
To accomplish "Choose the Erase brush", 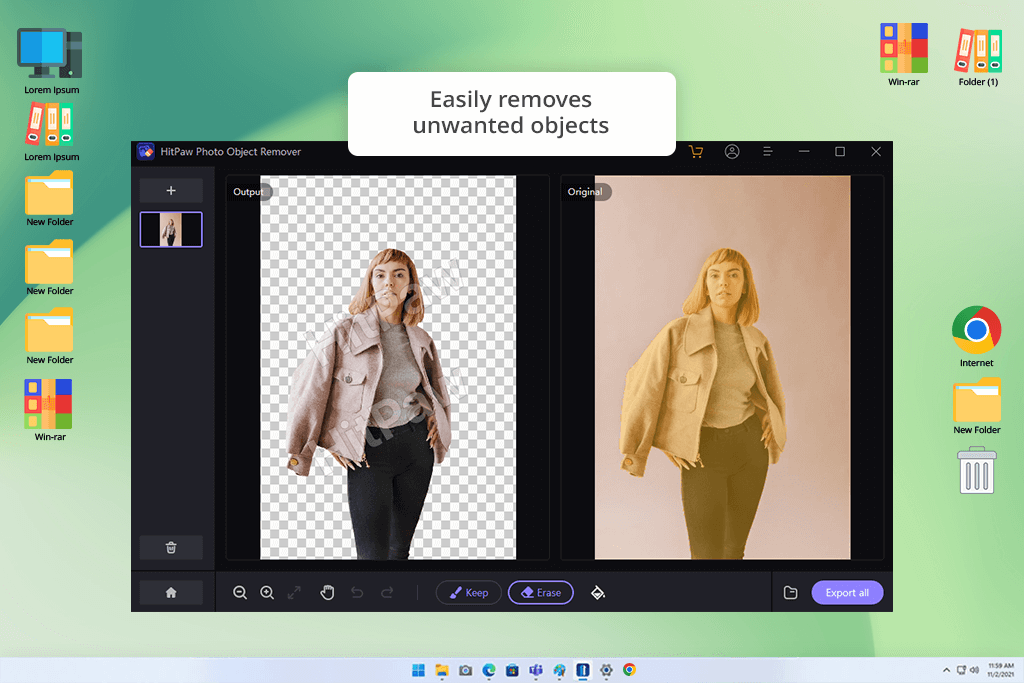I will [x=541, y=592].
